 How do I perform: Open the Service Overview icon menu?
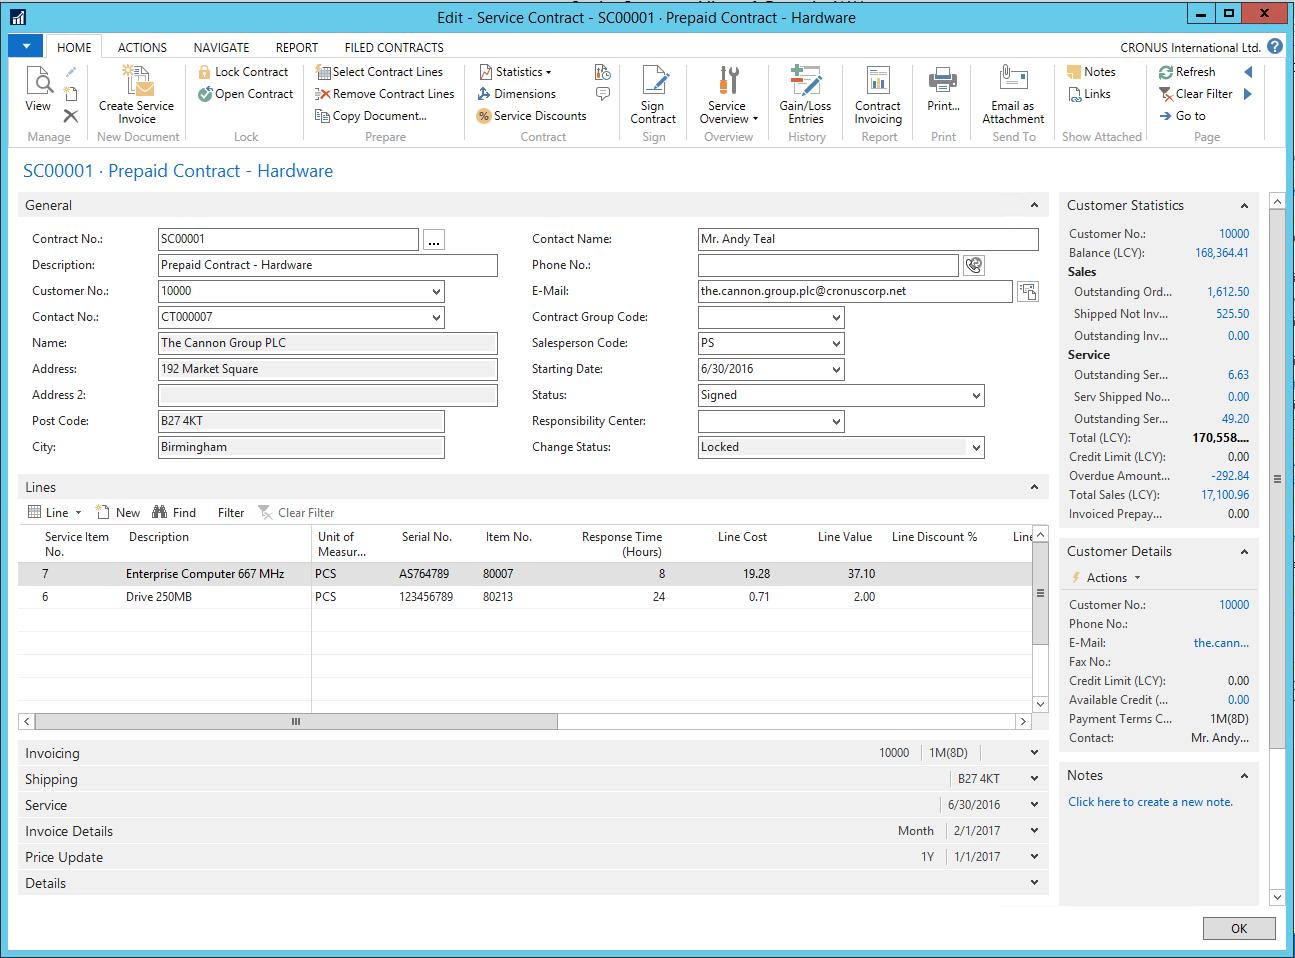click(x=728, y=96)
